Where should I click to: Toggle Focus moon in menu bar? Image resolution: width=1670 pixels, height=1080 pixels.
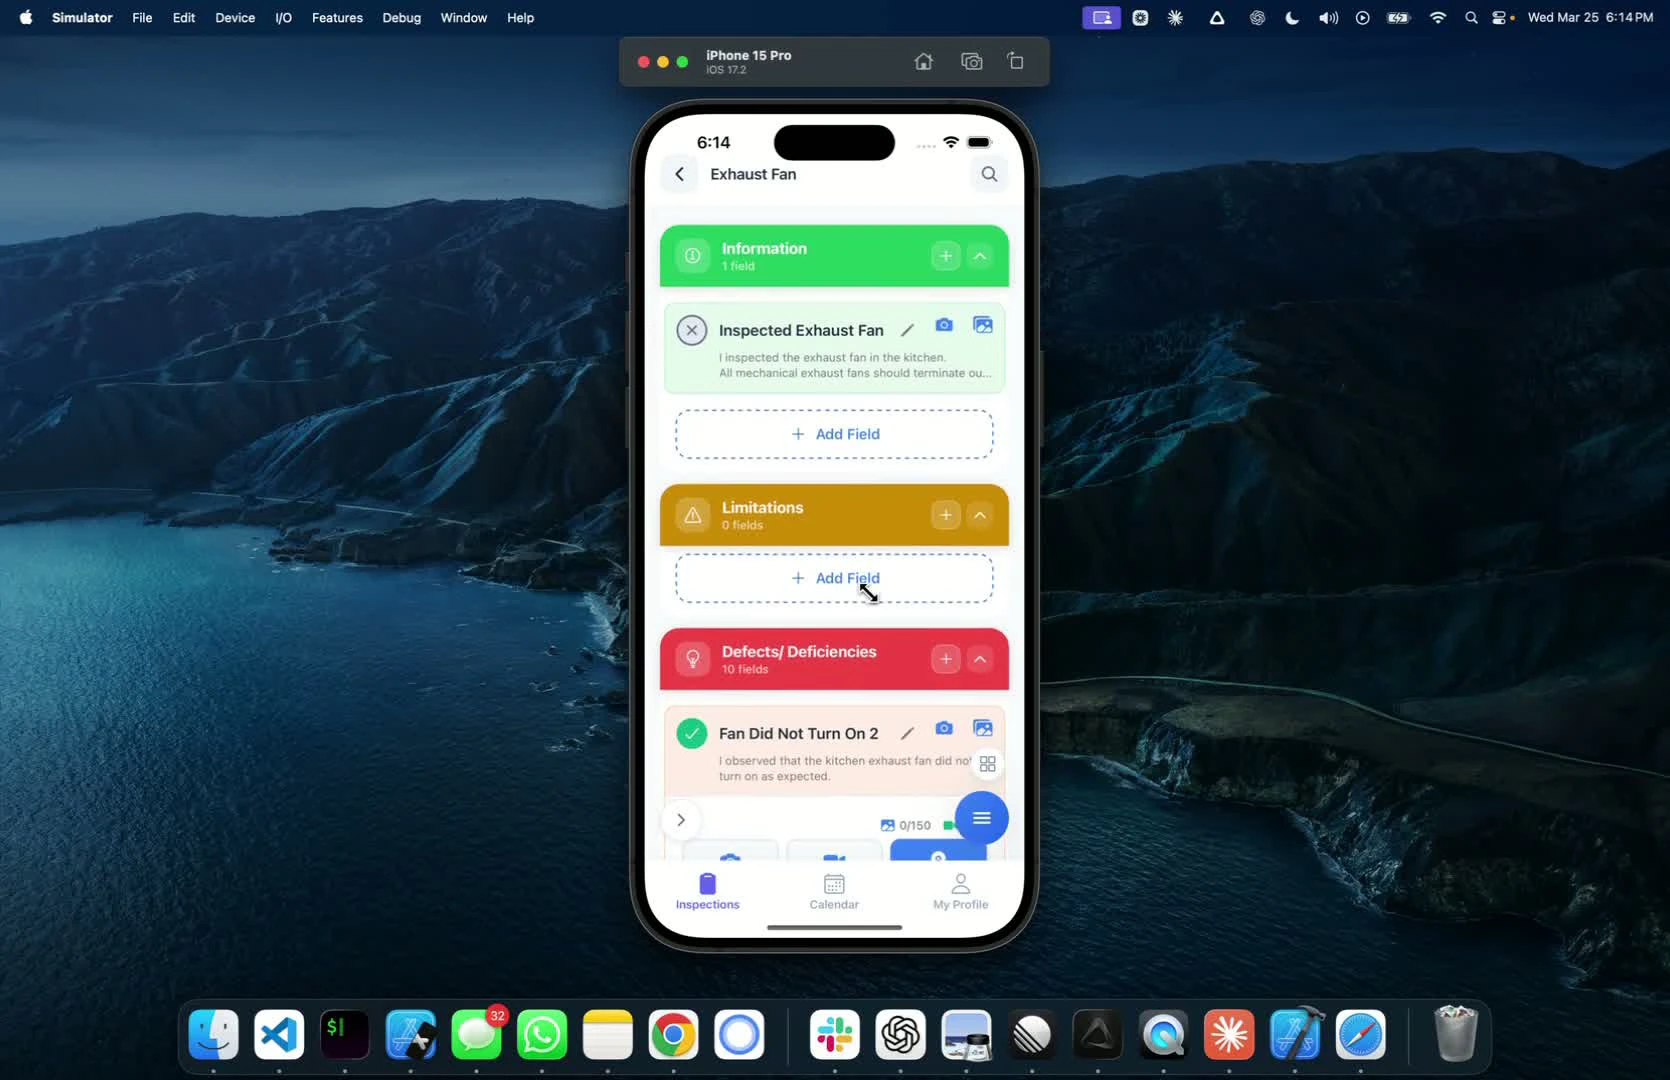pyautogui.click(x=1292, y=18)
